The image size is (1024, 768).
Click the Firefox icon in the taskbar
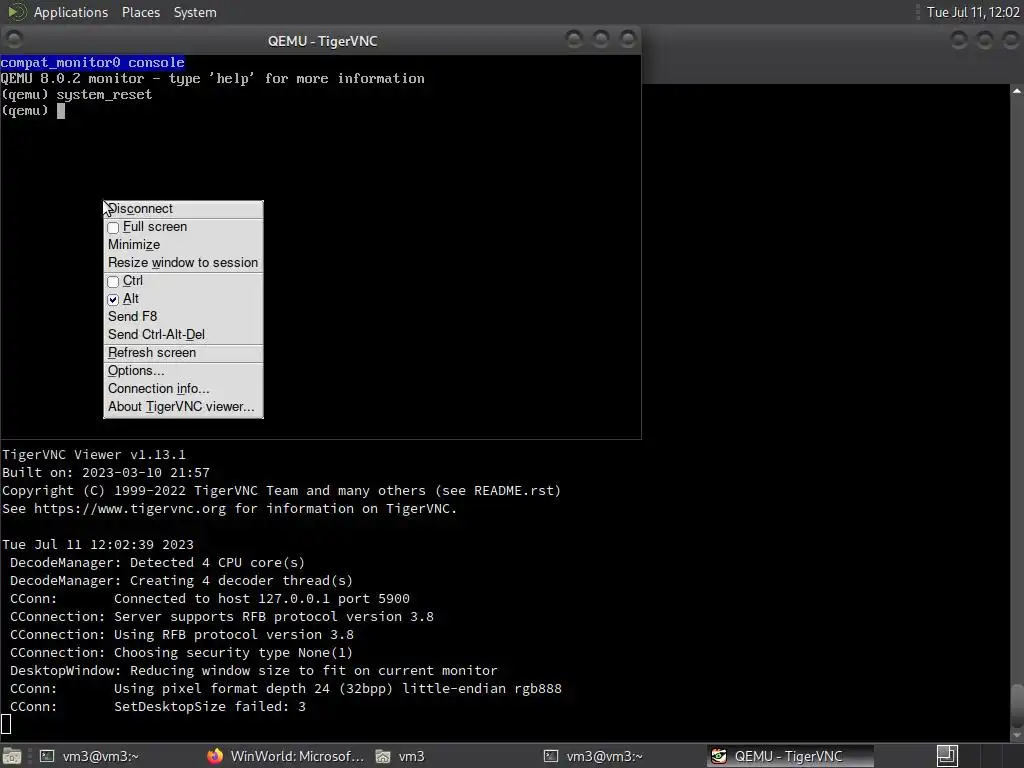[x=215, y=756]
